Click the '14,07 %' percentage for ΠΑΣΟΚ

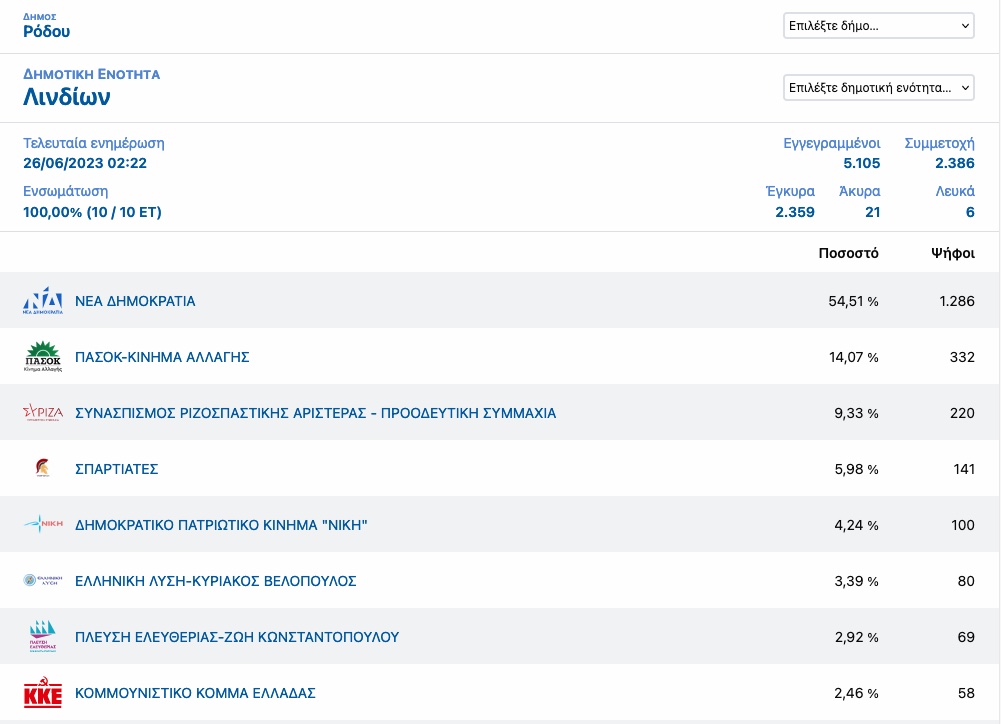click(854, 357)
